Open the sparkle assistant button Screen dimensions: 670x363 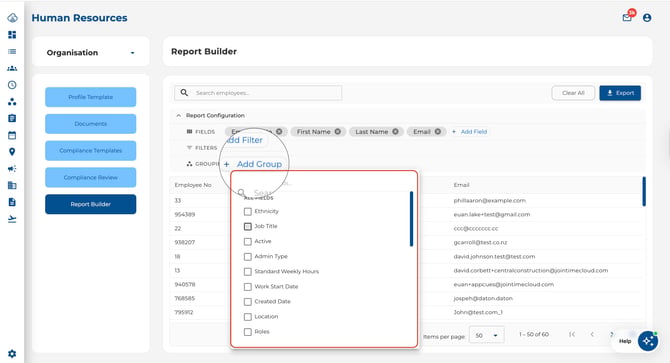[648, 341]
